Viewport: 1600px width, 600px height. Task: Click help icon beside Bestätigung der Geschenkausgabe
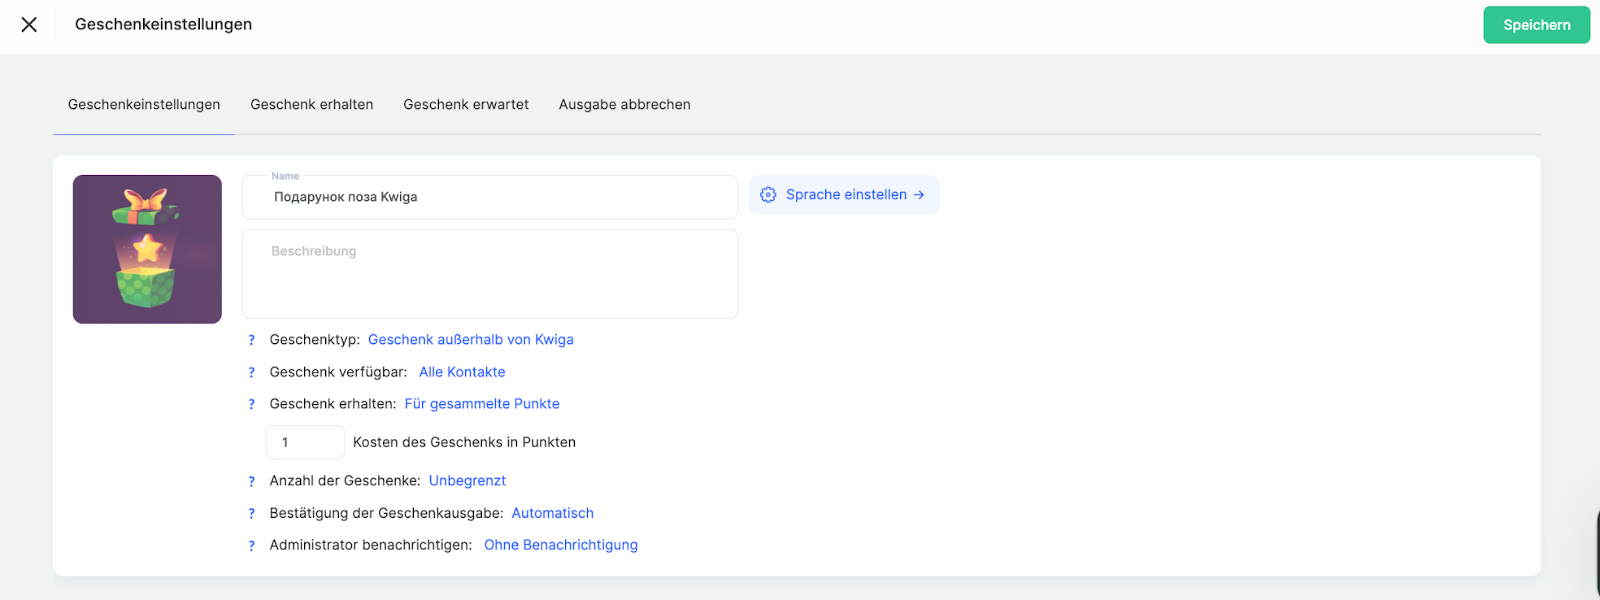click(252, 514)
